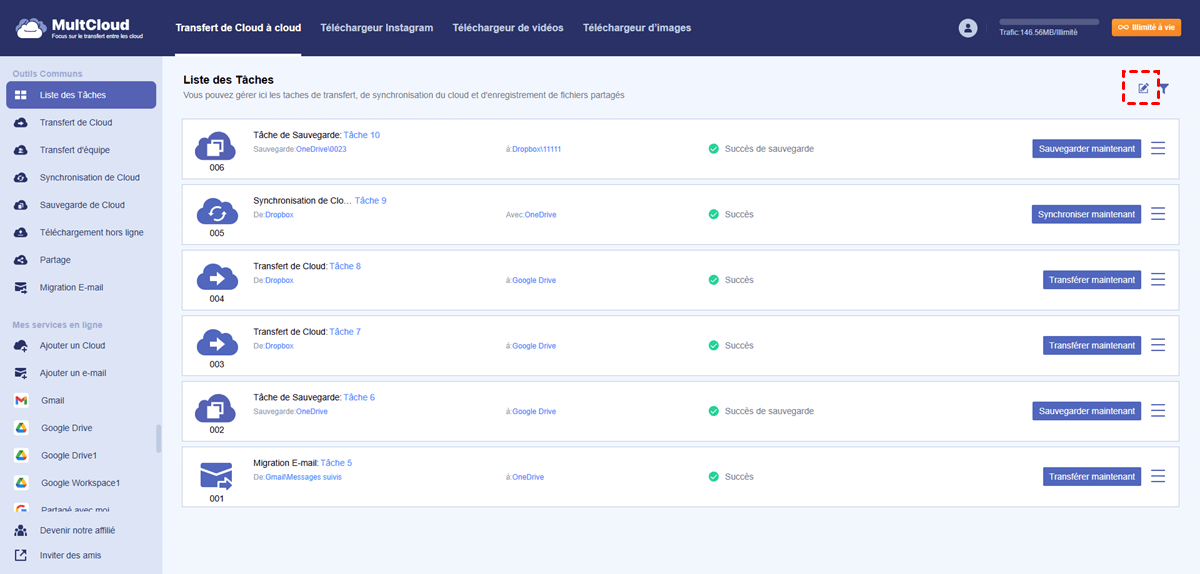Open the Tâche 9 link

(370, 200)
